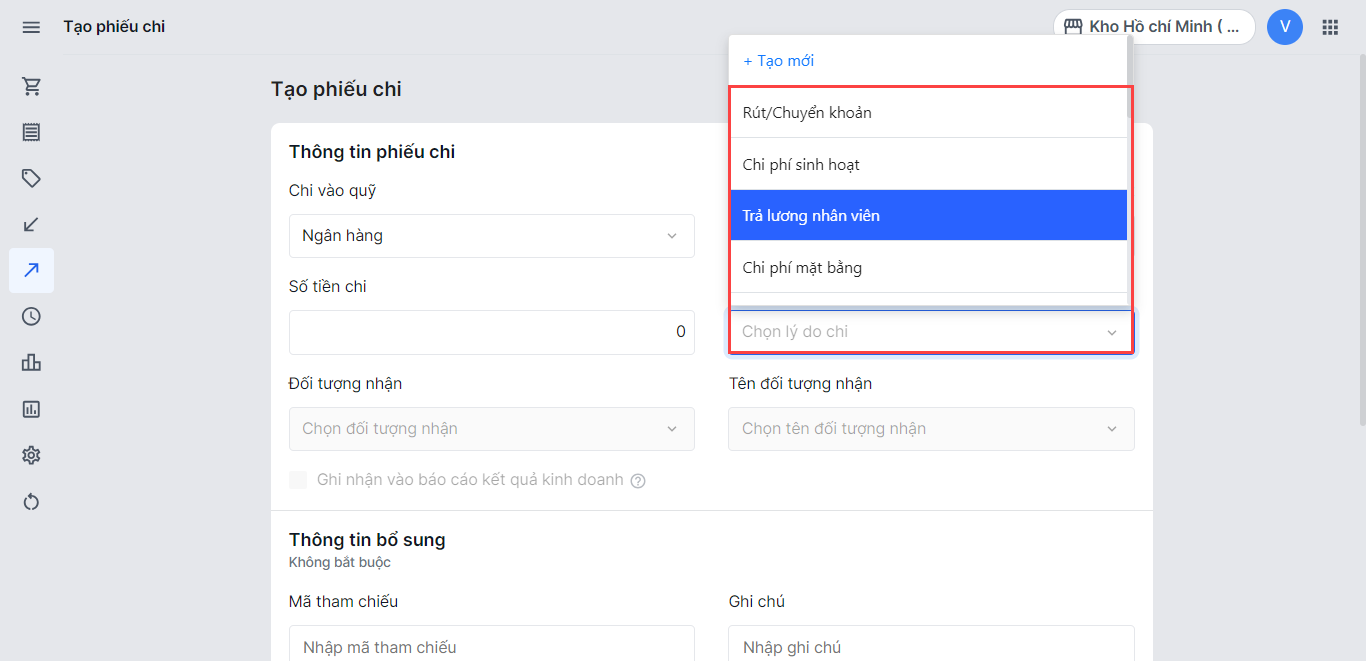Screen dimensions: 1366x661
Task: Tick the Ghi nhận vào báo cáo checkbox
Action: [298, 480]
